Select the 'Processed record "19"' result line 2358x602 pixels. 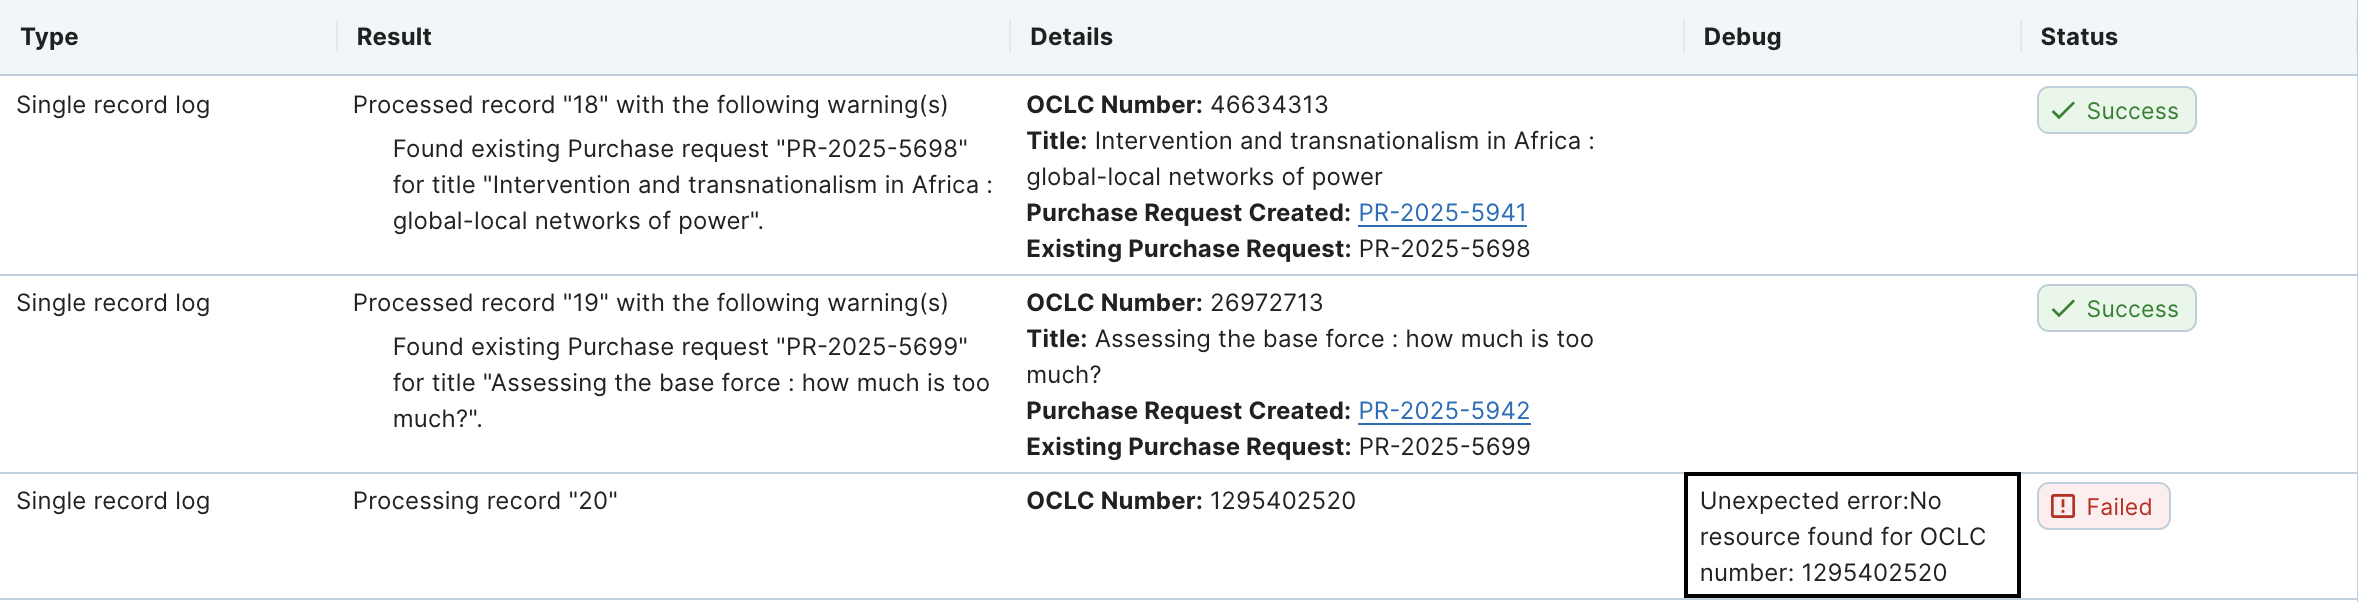650,303
